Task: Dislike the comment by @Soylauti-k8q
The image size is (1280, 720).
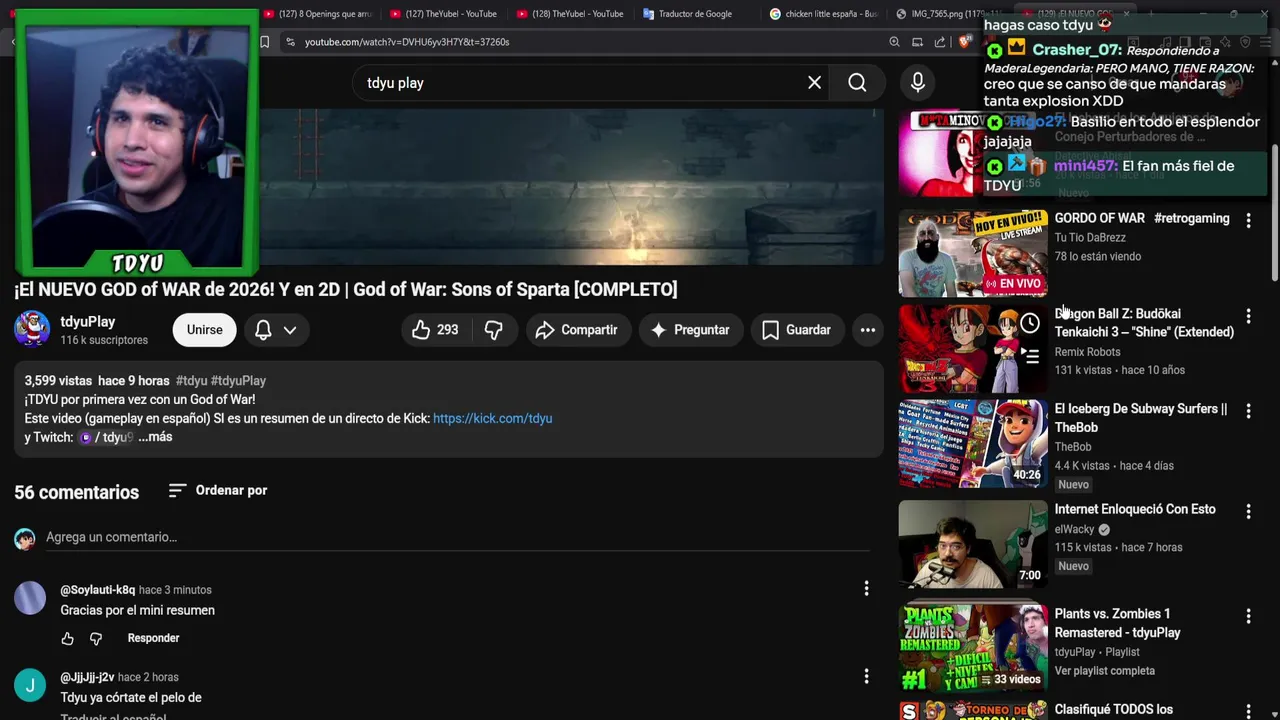Action: (96, 638)
